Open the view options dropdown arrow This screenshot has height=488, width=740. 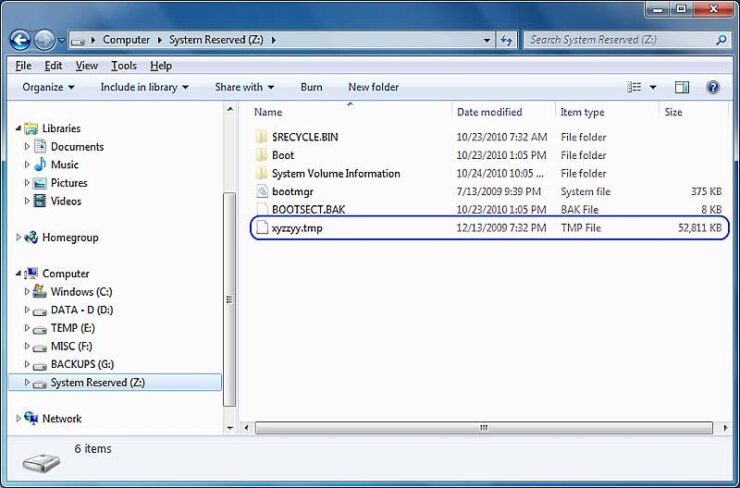coord(653,87)
